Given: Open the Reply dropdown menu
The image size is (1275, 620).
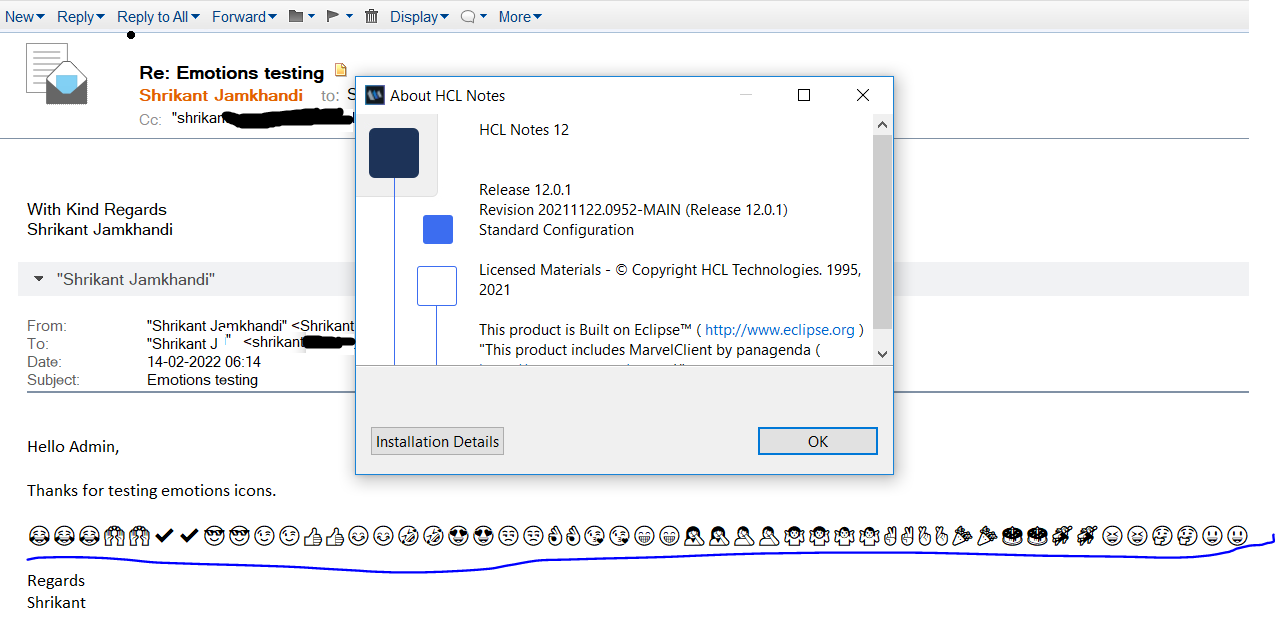Looking at the screenshot, I should [x=81, y=16].
